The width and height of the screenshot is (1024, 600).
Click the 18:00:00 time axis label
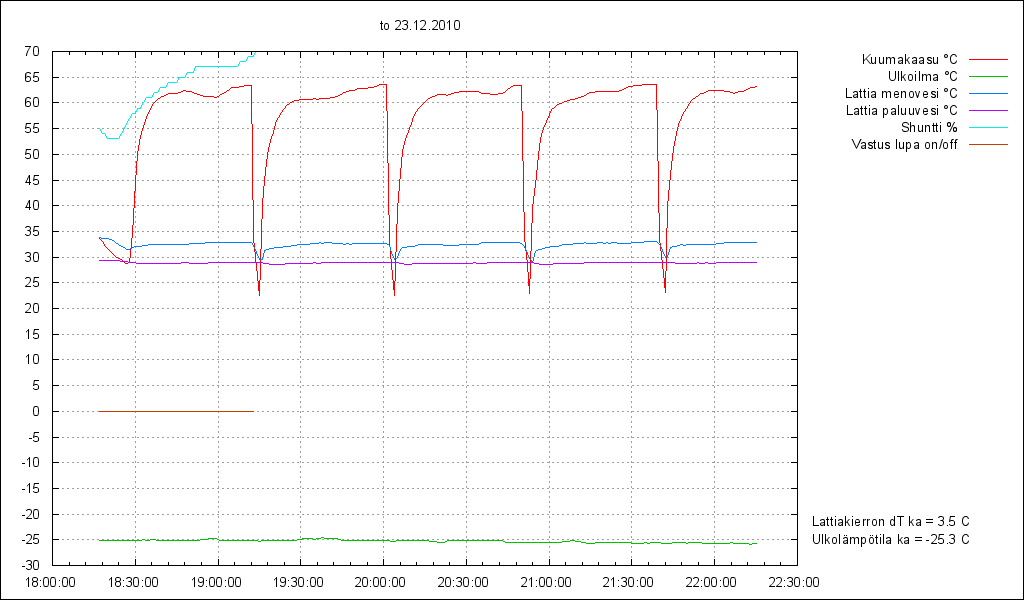pyautogui.click(x=51, y=582)
